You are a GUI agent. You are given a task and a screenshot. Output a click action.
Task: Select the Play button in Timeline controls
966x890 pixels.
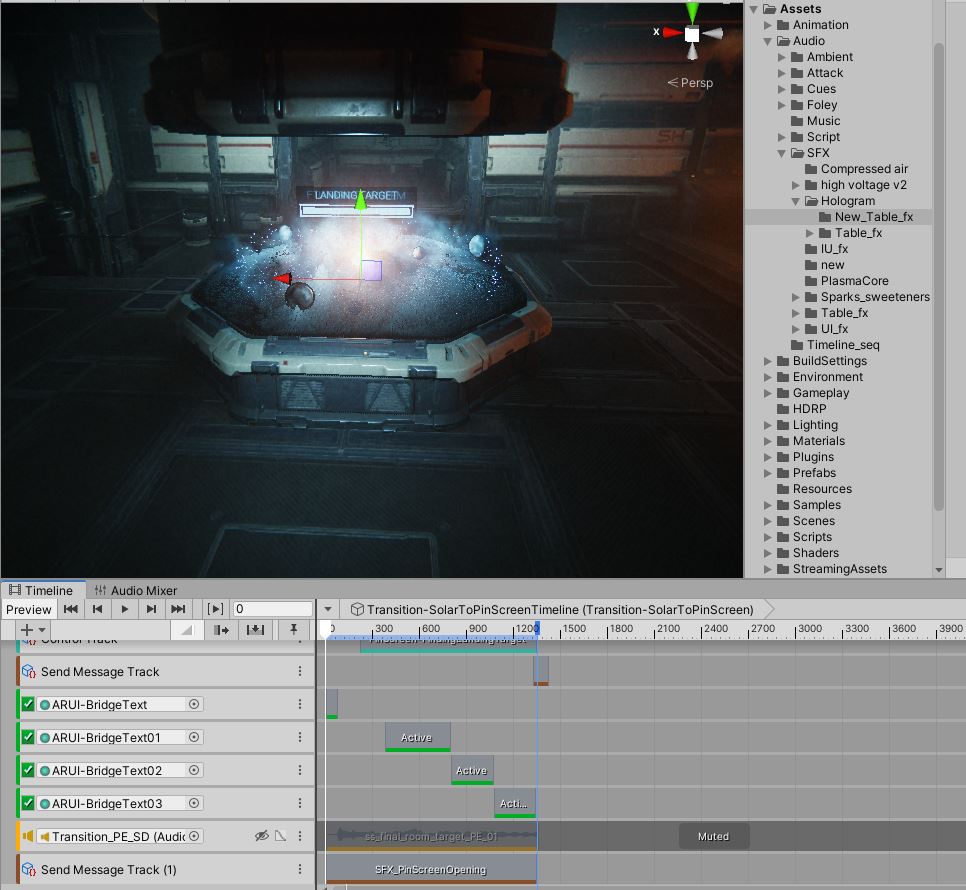pyautogui.click(x=123, y=608)
